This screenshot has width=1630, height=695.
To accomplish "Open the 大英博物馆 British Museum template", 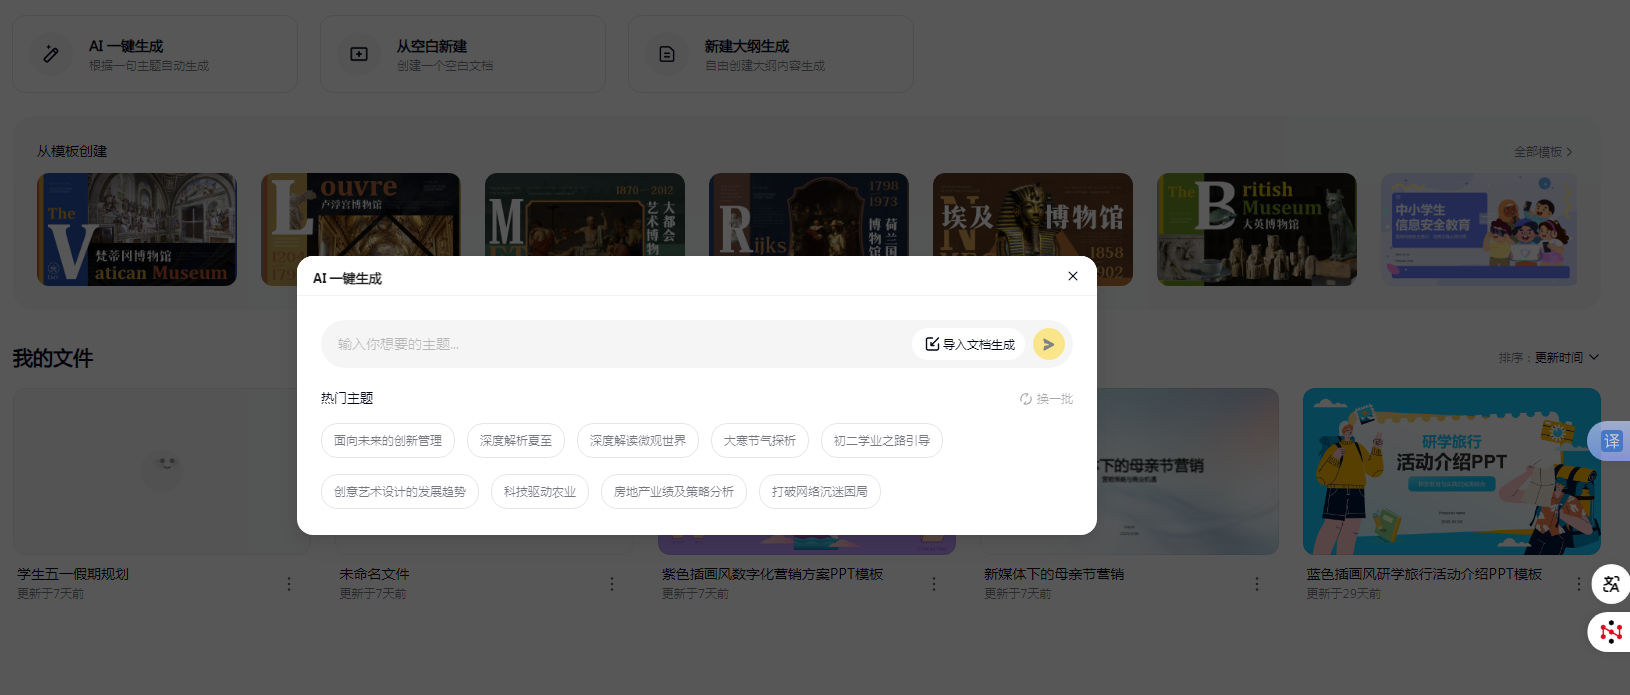I will click(1256, 229).
